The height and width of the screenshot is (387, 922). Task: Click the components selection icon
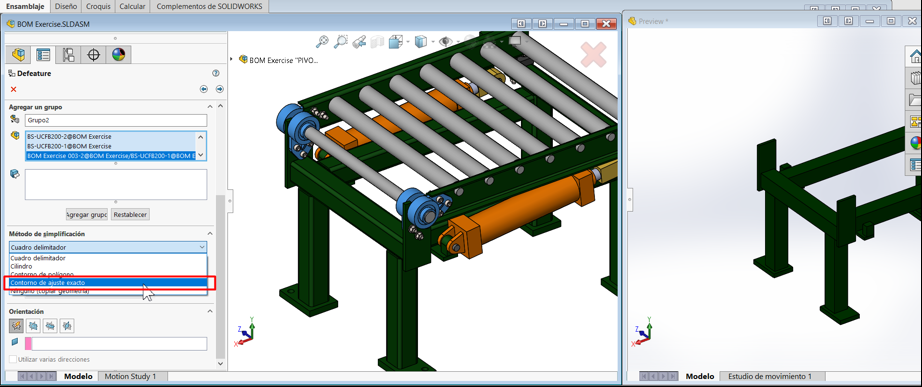coord(15,136)
